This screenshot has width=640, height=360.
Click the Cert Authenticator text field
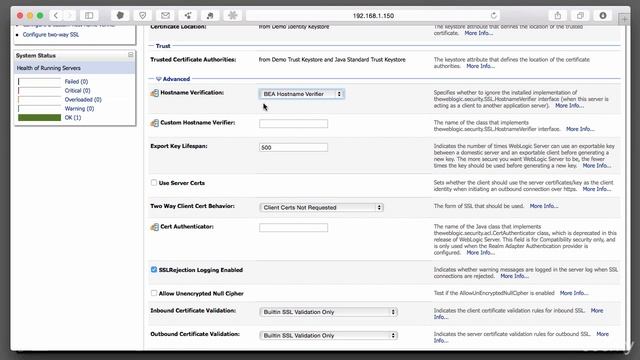293,227
